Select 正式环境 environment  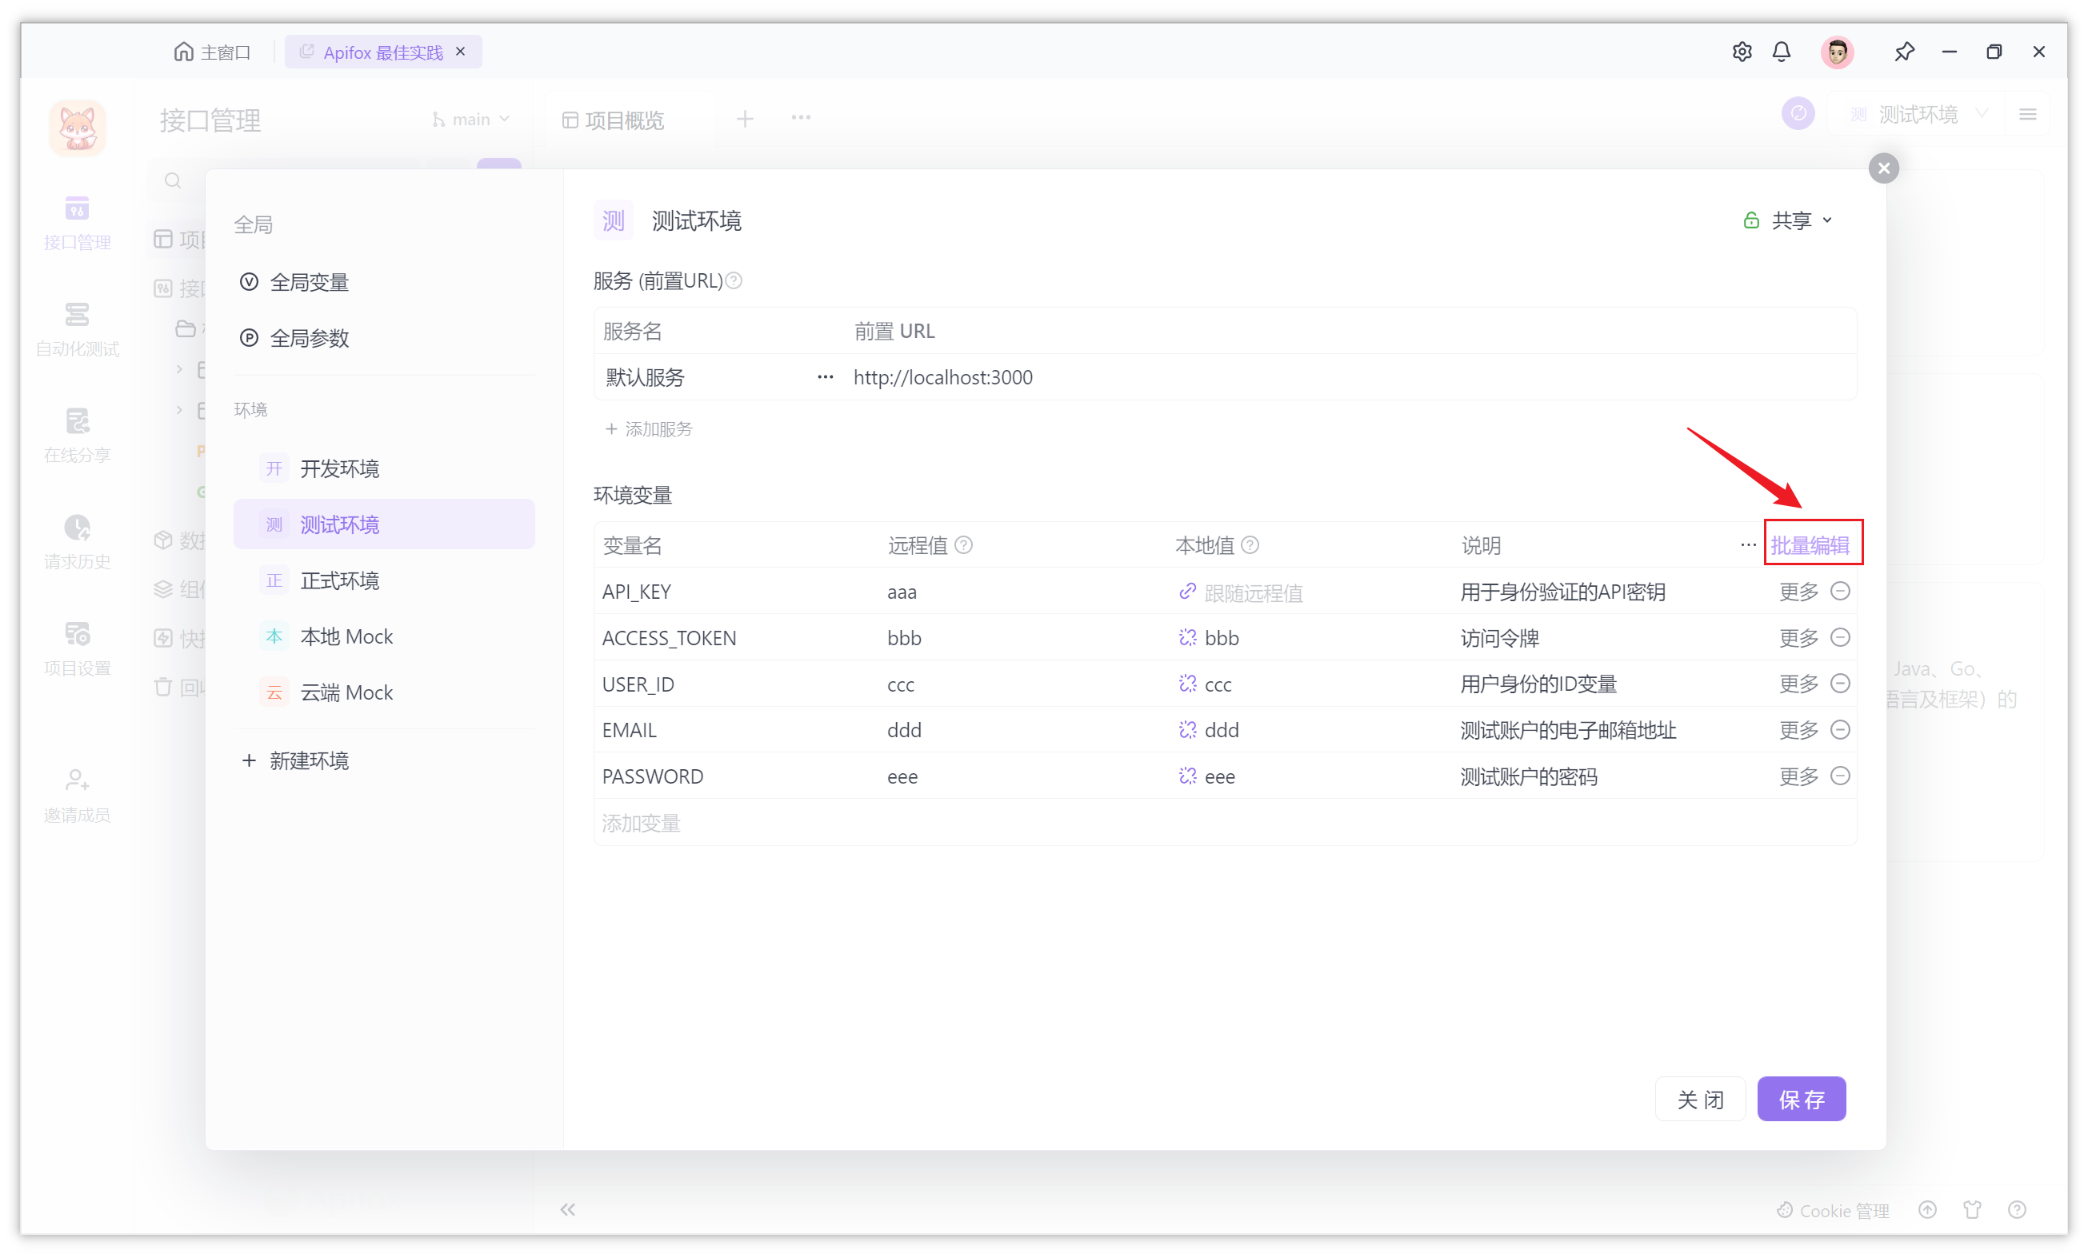385,581
